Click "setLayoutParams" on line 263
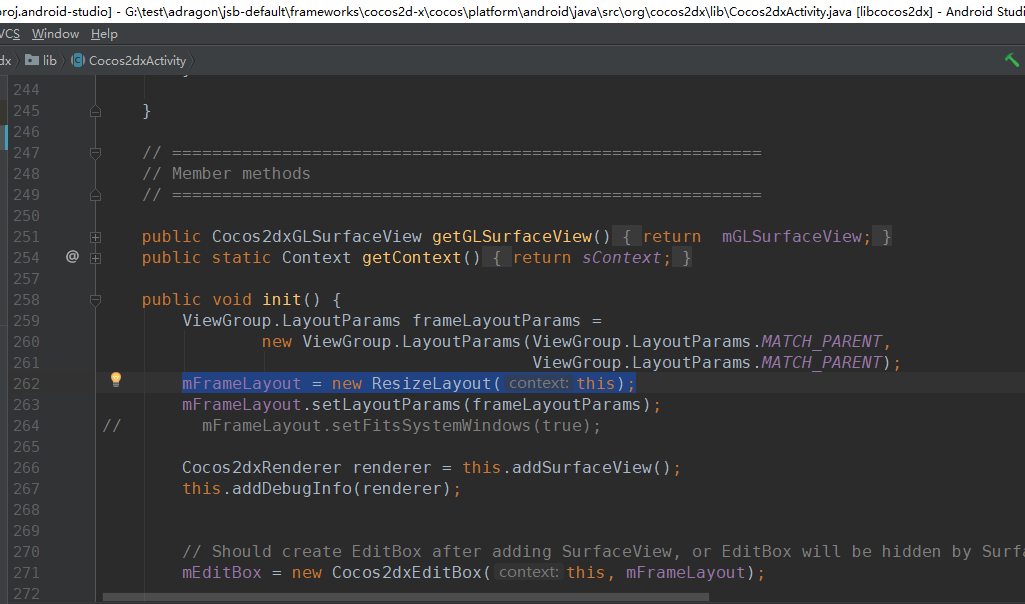Viewport: 1025px width, 604px height. tap(386, 405)
